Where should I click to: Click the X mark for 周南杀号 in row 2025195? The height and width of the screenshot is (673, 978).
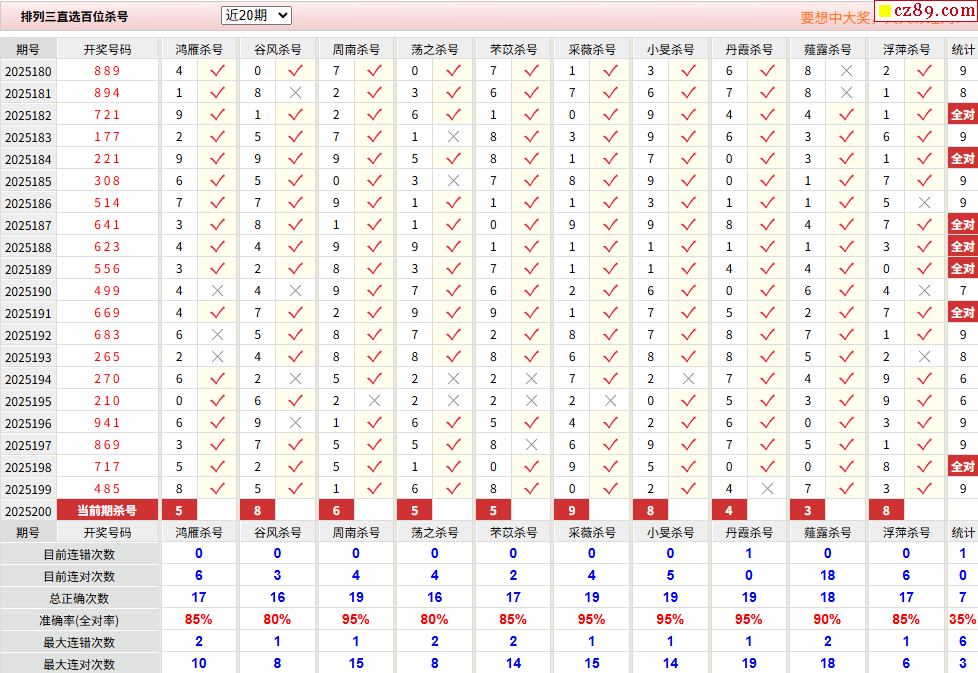tap(374, 401)
